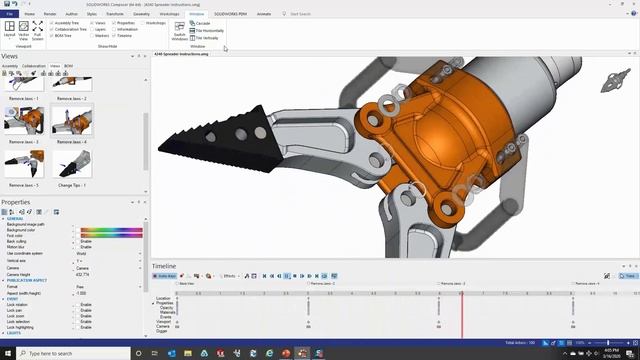Click the Start Search field
The image size is (640, 360).
(x=300, y=14)
